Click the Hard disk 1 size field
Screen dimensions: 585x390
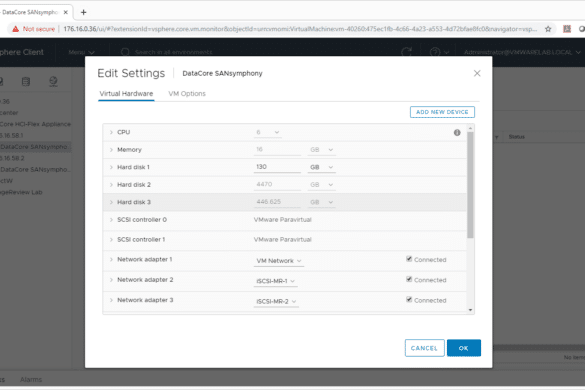pos(277,167)
